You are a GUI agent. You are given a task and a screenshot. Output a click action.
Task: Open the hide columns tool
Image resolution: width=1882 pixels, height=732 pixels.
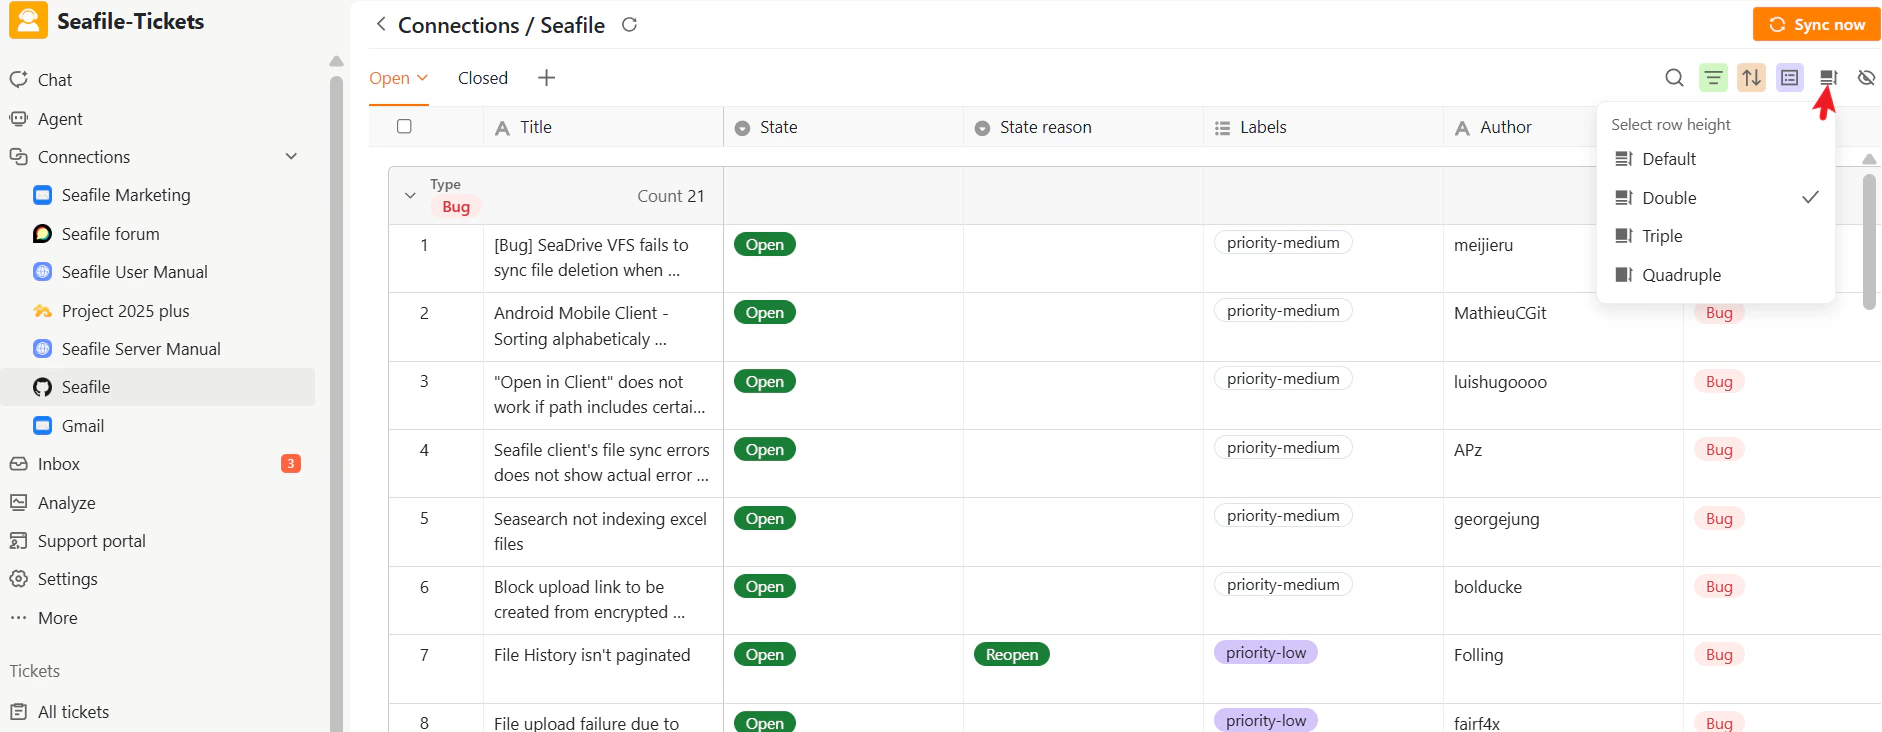point(1866,78)
